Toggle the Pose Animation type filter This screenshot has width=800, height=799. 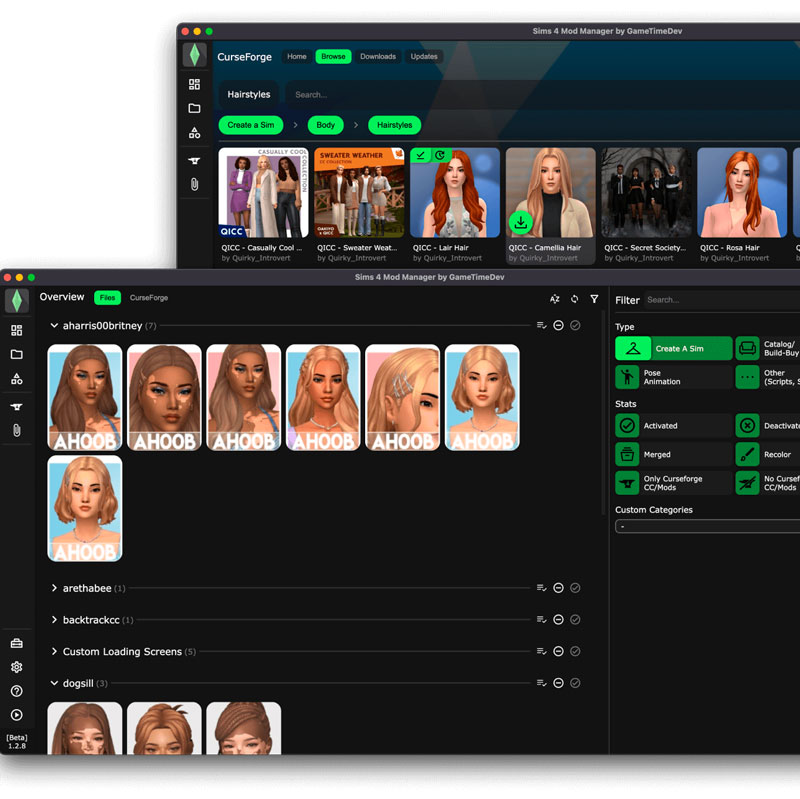[x=673, y=377]
